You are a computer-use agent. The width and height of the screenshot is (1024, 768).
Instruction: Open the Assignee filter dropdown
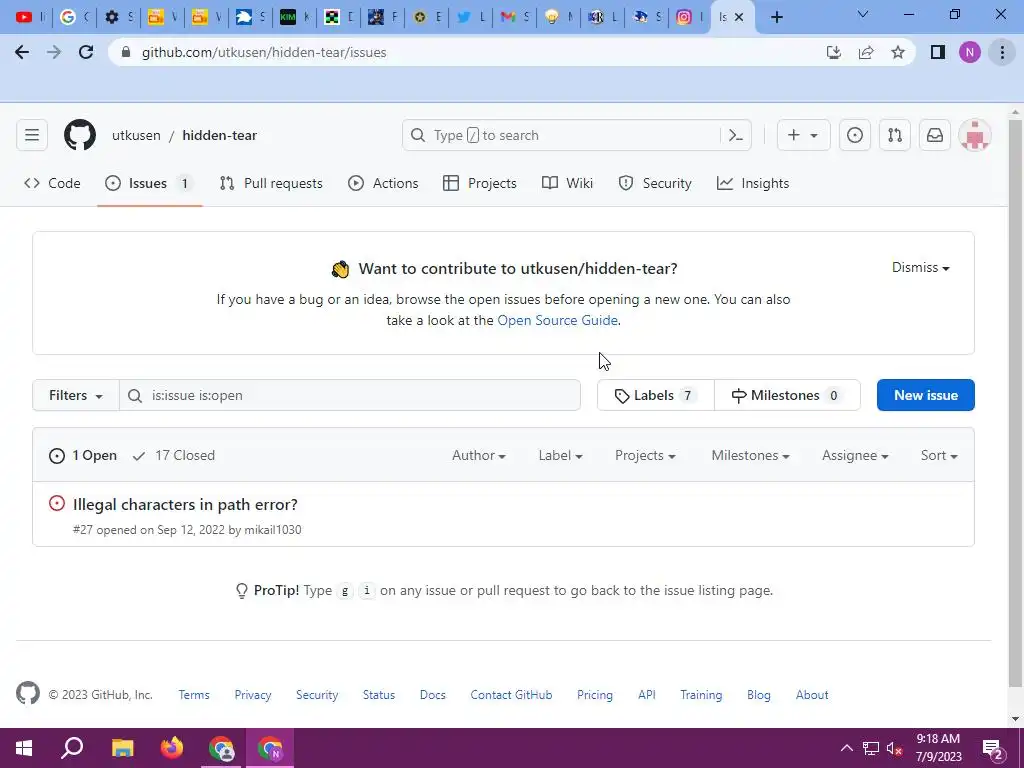tap(855, 456)
